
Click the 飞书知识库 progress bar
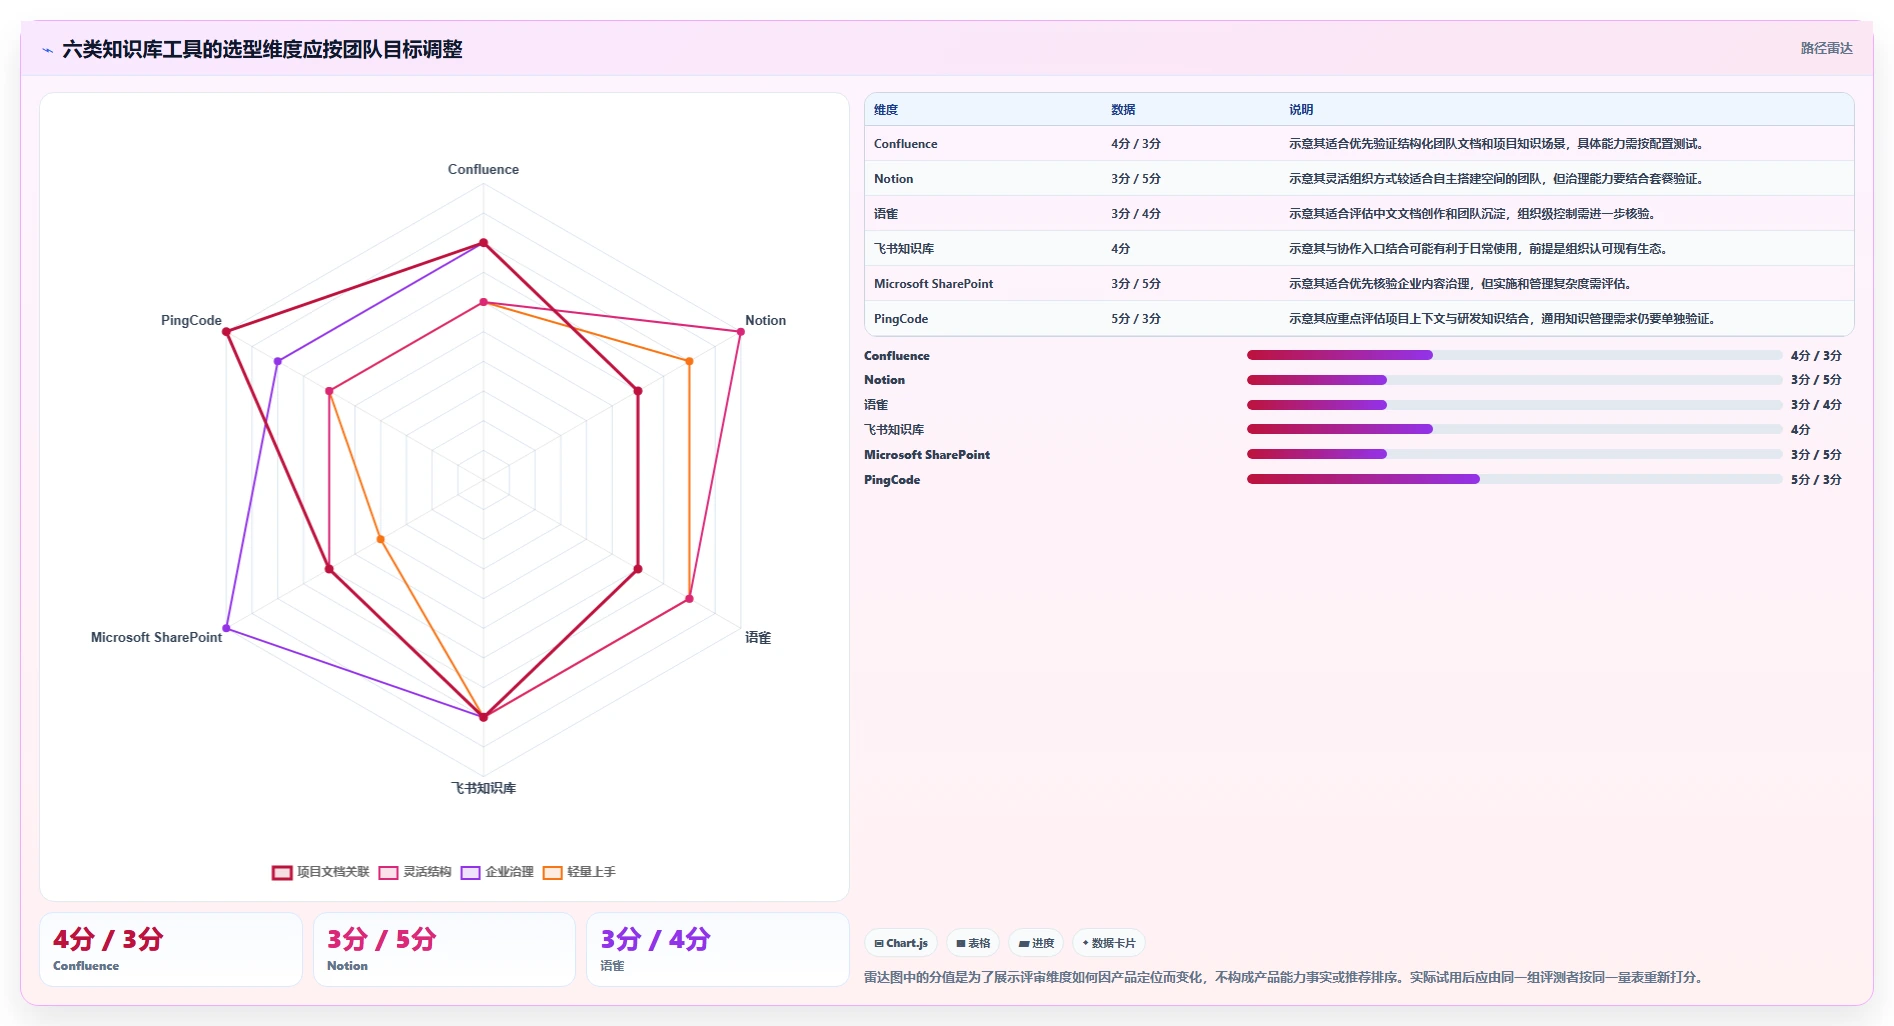tap(1514, 429)
